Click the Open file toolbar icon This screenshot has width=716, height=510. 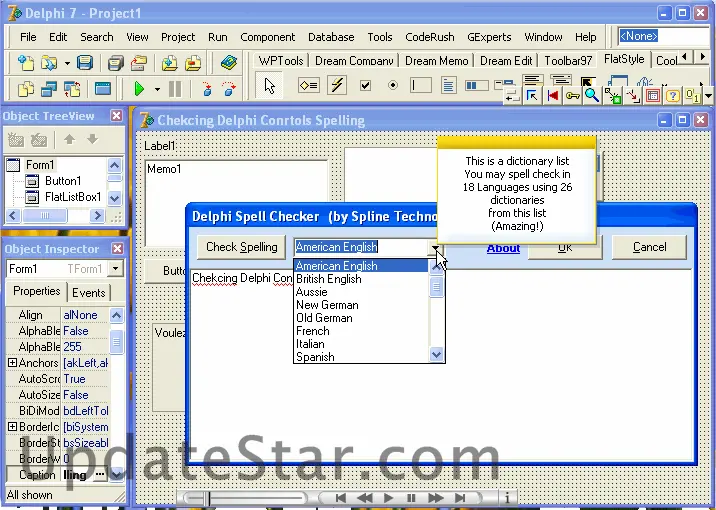click(48, 62)
